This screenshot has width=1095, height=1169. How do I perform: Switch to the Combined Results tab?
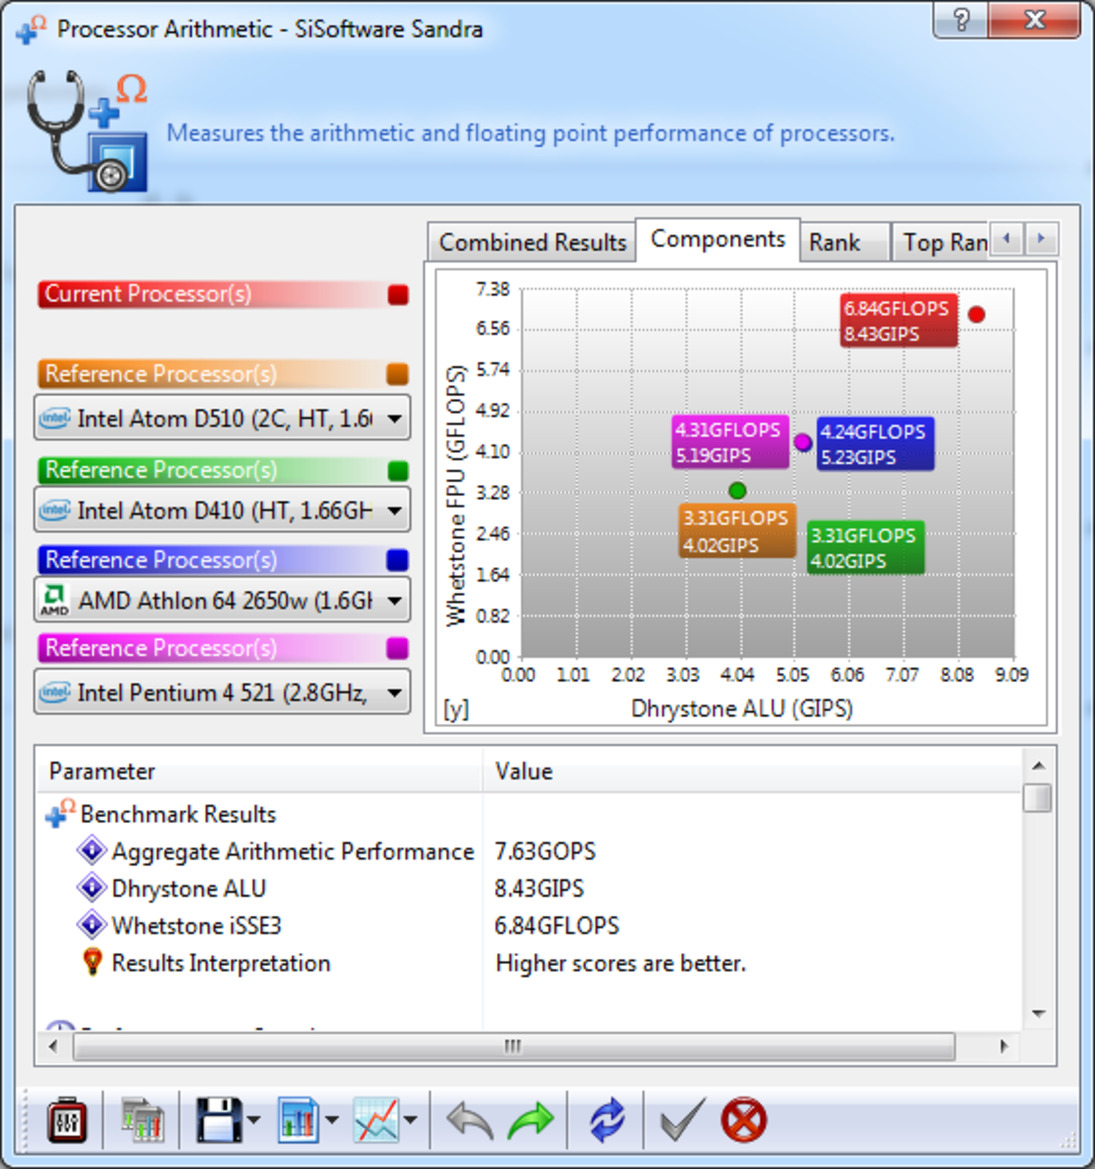(532, 242)
